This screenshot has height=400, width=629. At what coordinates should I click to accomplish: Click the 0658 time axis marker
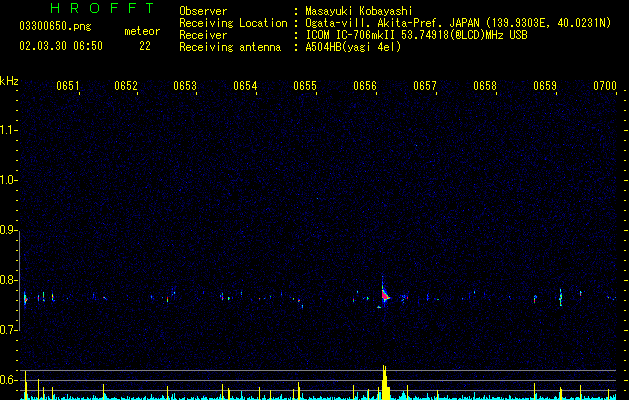coord(485,86)
